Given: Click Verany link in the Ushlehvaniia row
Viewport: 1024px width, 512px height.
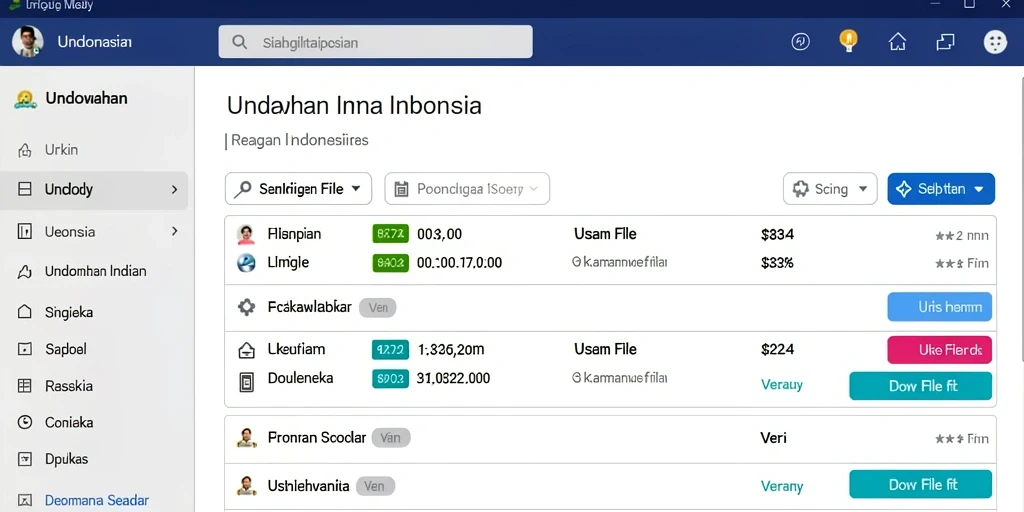Looking at the screenshot, I should click(782, 486).
